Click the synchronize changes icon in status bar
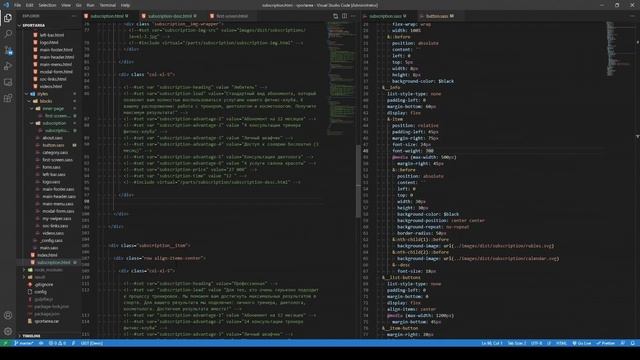Screen dimensions: 640x360 tap(41, 343)
